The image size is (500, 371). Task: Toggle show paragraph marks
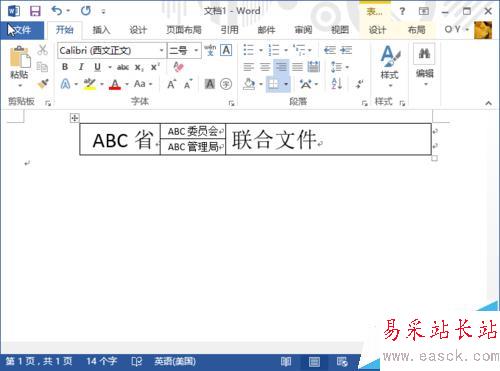point(359,84)
